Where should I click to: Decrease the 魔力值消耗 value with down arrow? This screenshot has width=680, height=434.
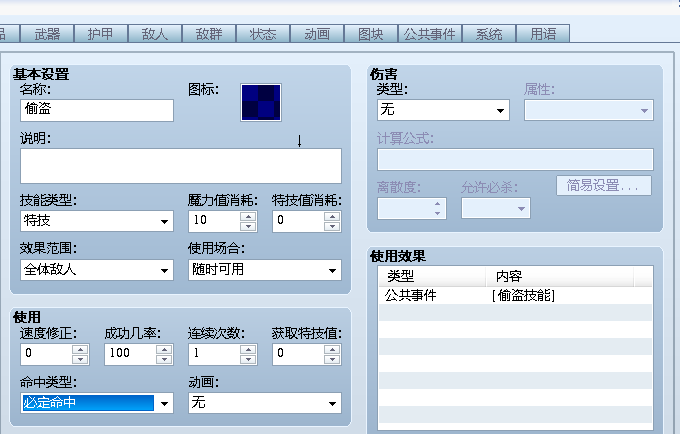coord(248,226)
